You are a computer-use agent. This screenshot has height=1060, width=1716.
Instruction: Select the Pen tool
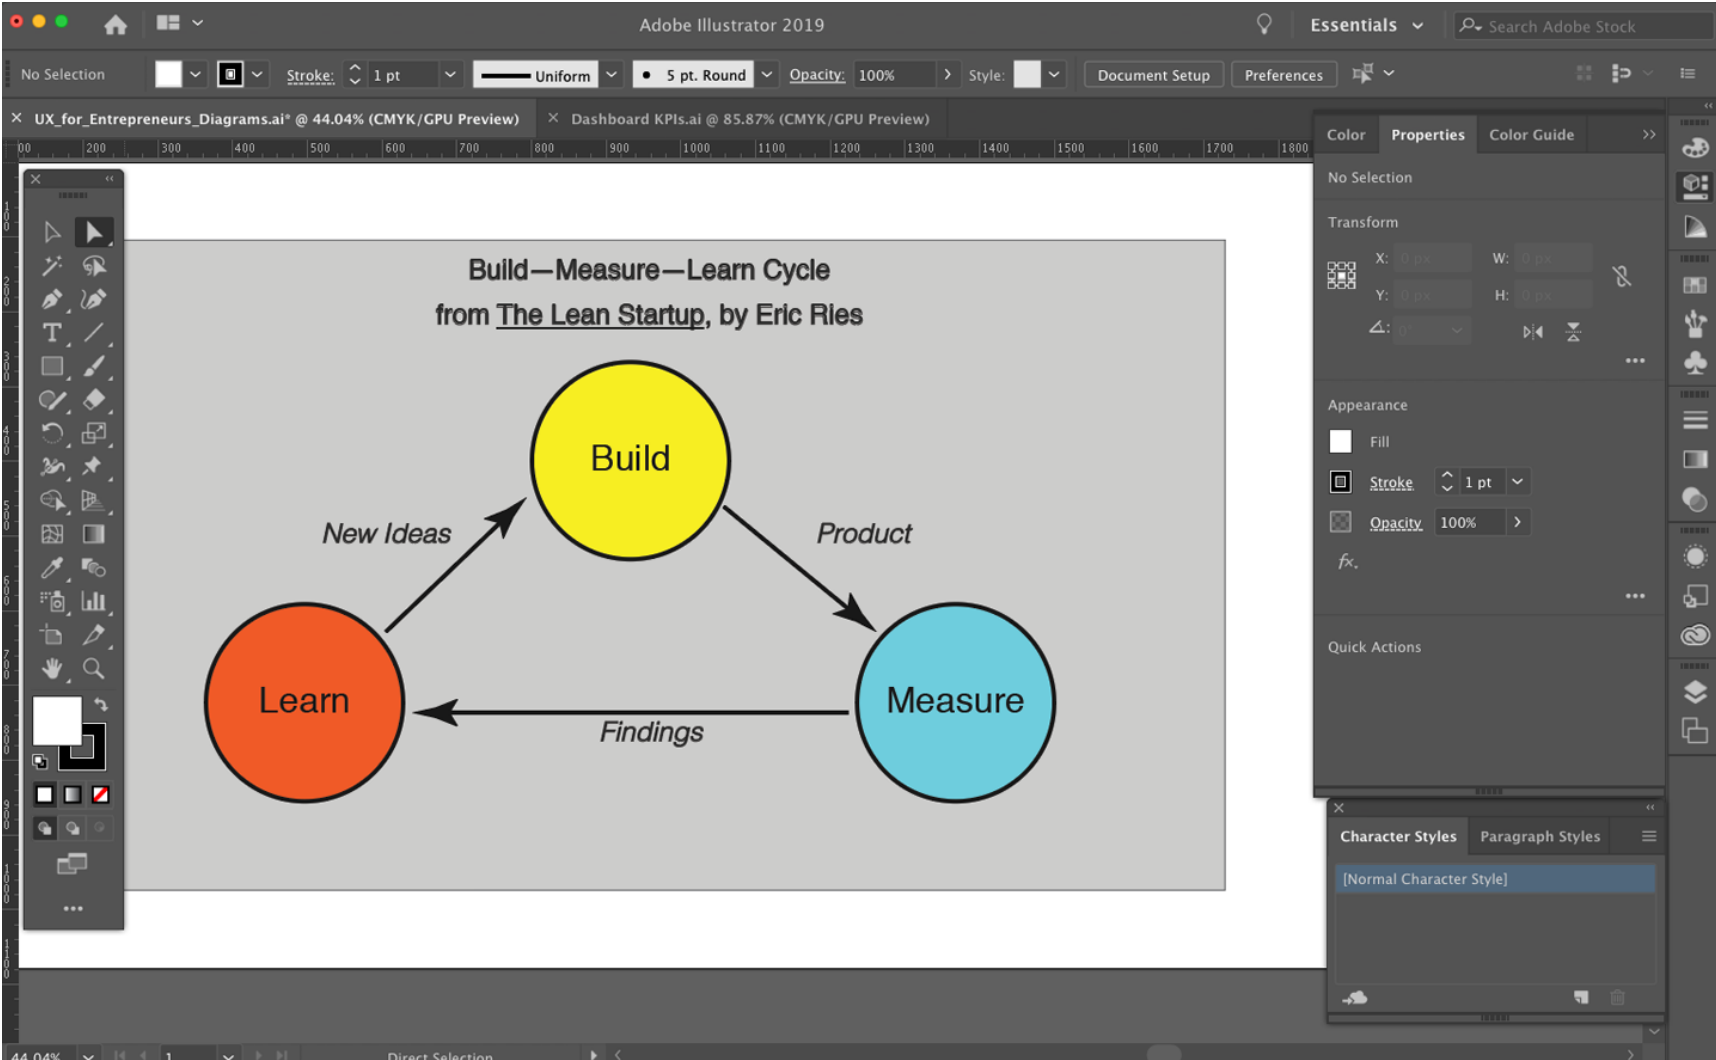(x=52, y=299)
